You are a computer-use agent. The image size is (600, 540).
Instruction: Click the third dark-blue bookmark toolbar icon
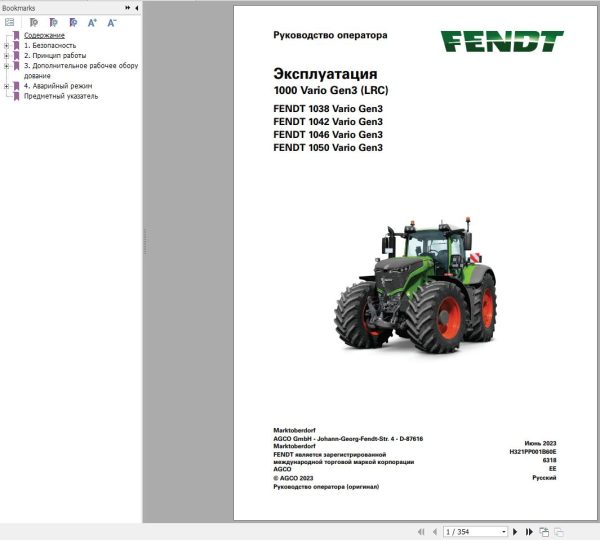(x=73, y=23)
